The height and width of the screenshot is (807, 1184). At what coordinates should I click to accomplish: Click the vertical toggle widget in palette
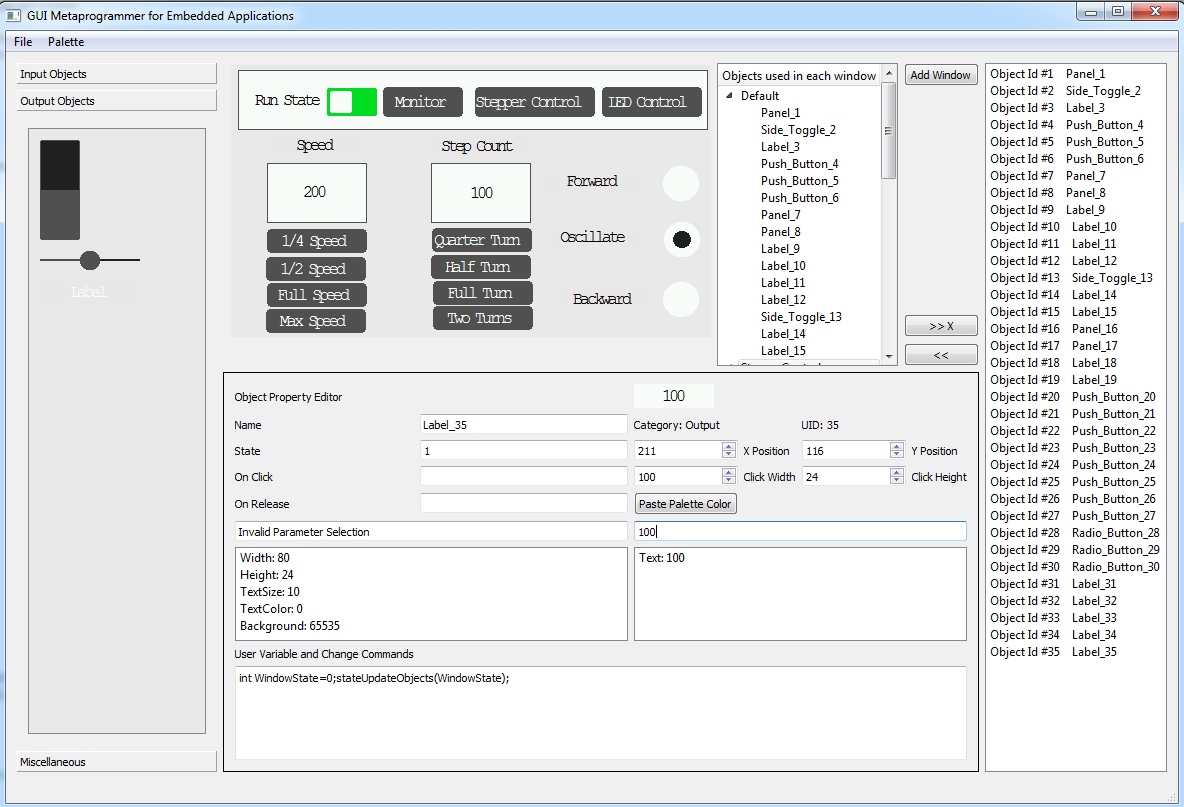pos(60,190)
